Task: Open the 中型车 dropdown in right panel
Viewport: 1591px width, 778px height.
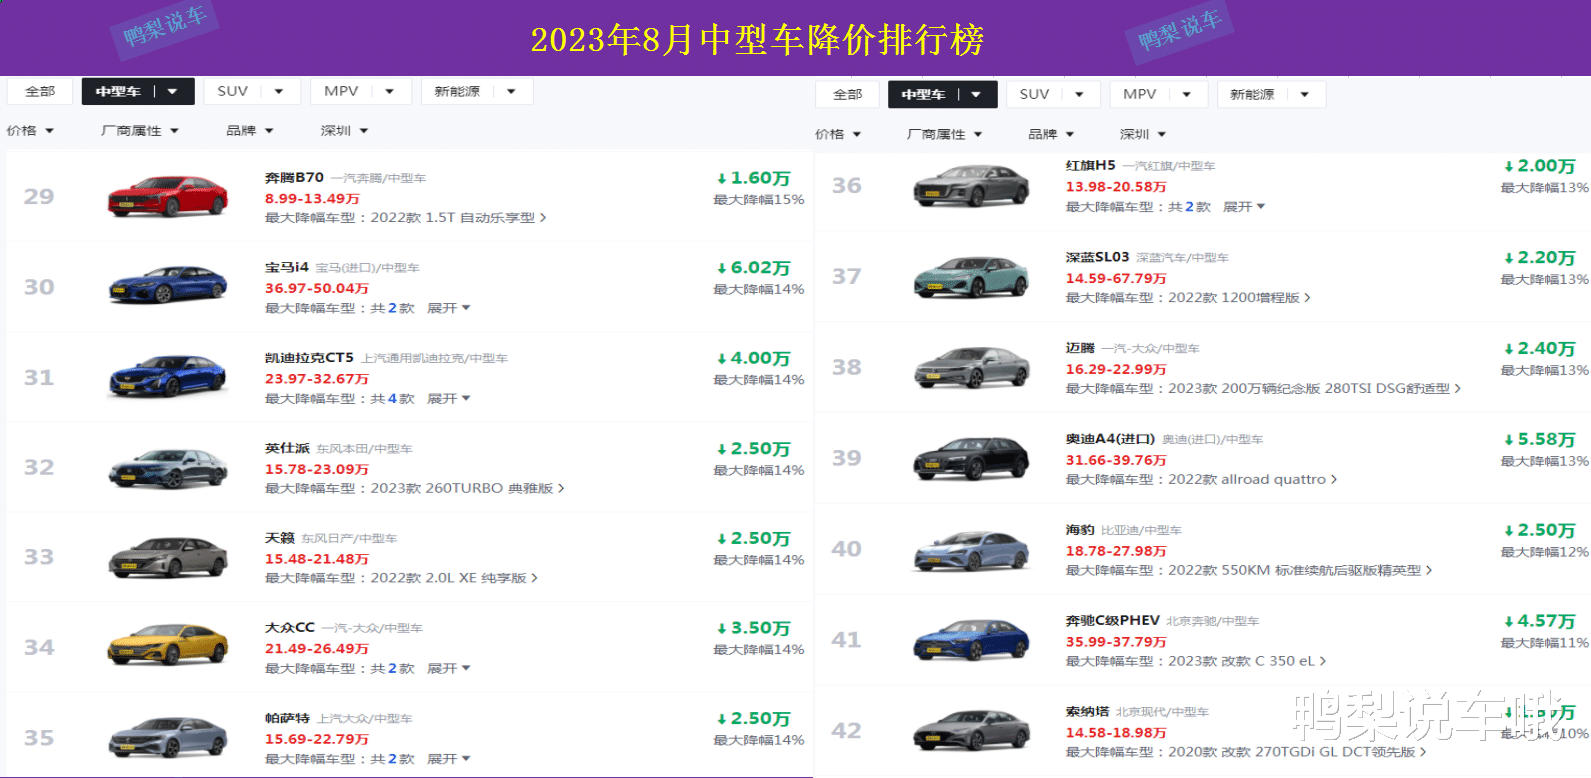Action: [x=942, y=95]
